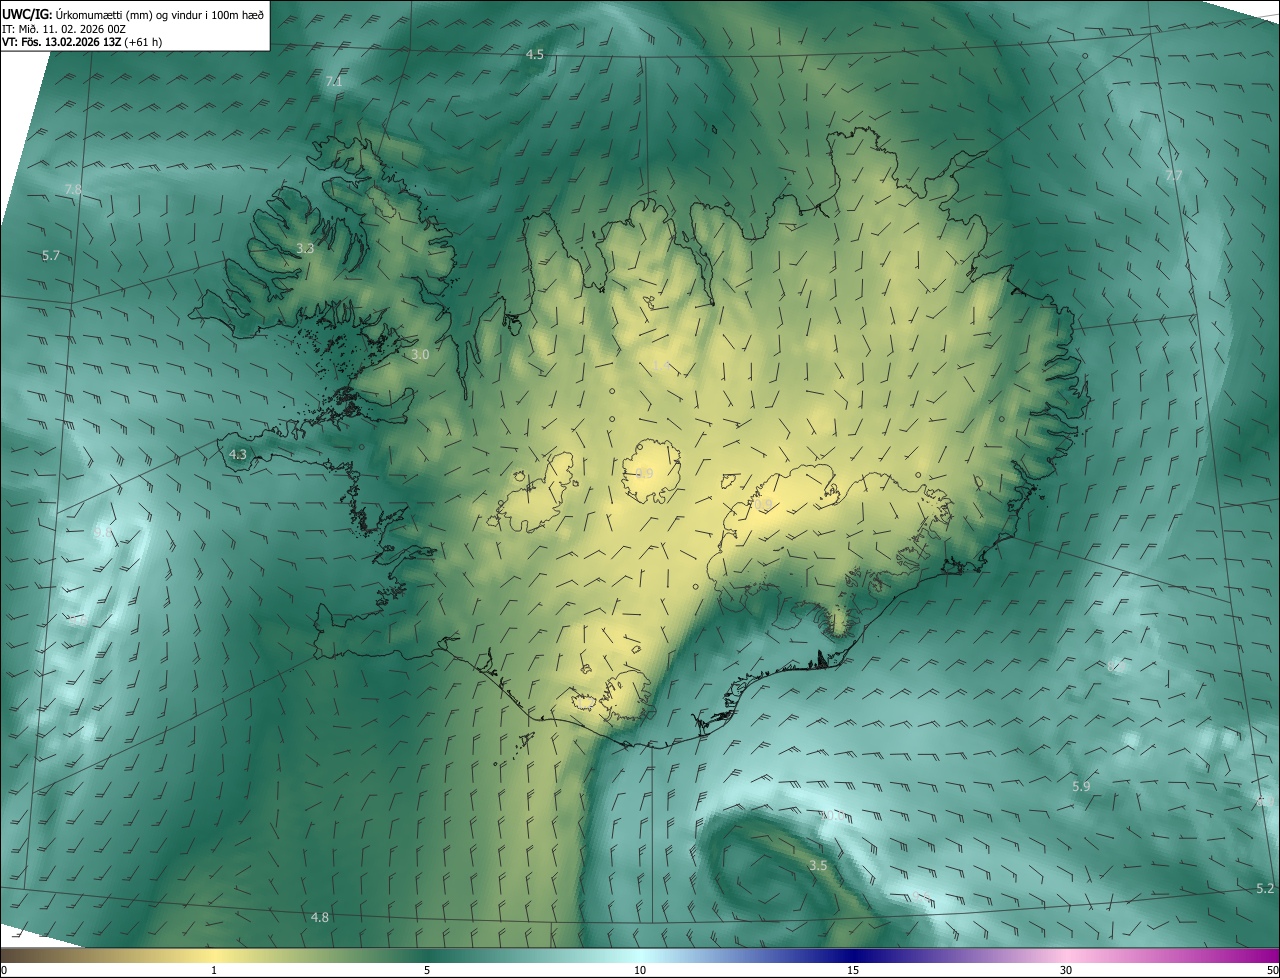Click the title 'Úrkomumætti (mm) og vindur í 100m hæð'
The image size is (1280, 978).
click(159, 14)
